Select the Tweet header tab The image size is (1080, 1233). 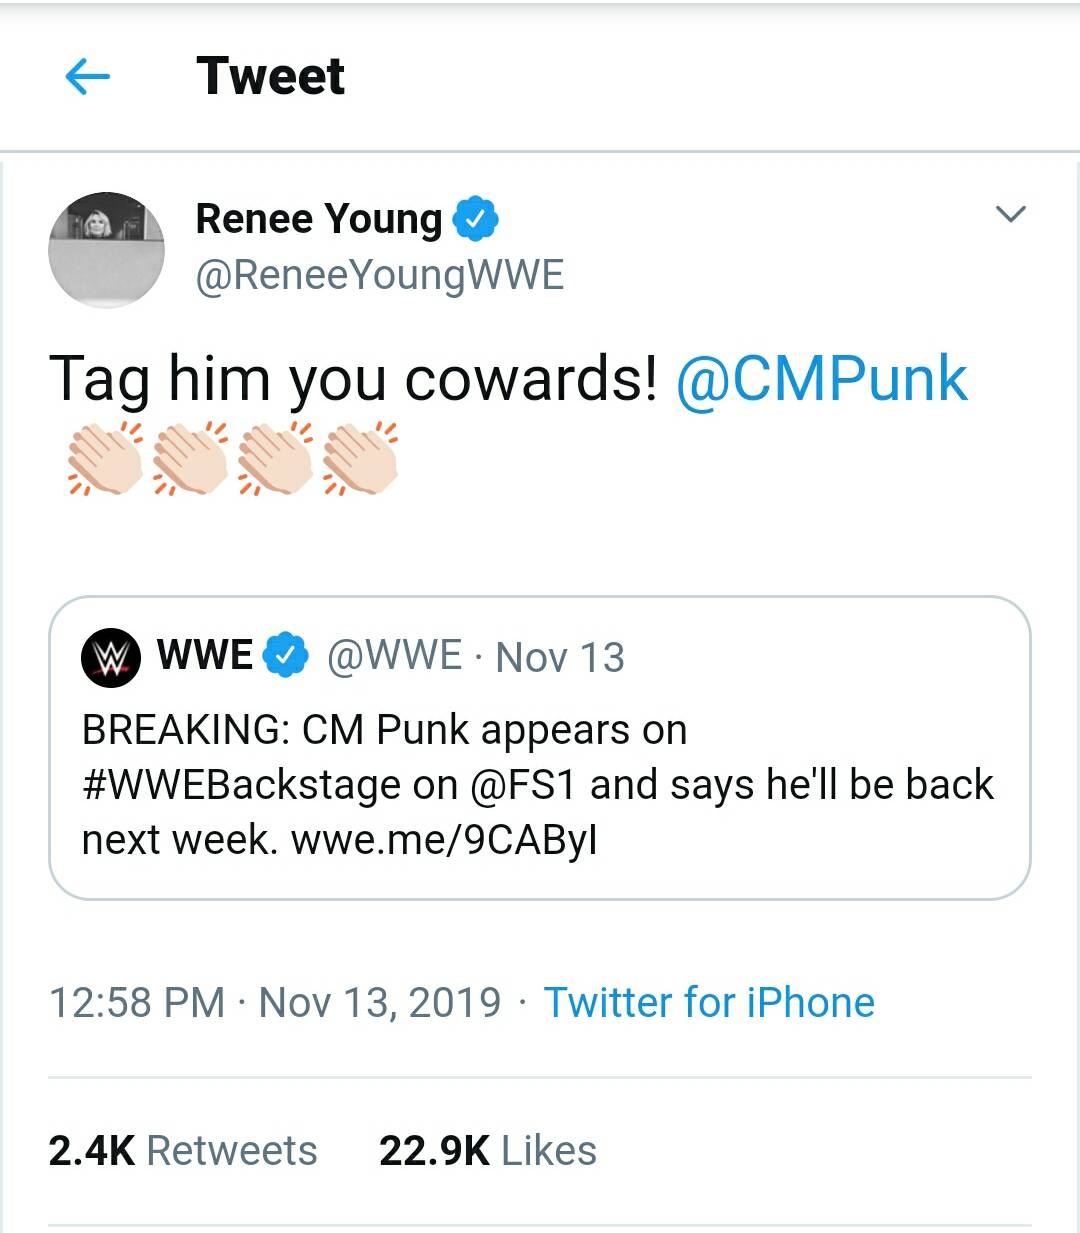click(x=272, y=75)
